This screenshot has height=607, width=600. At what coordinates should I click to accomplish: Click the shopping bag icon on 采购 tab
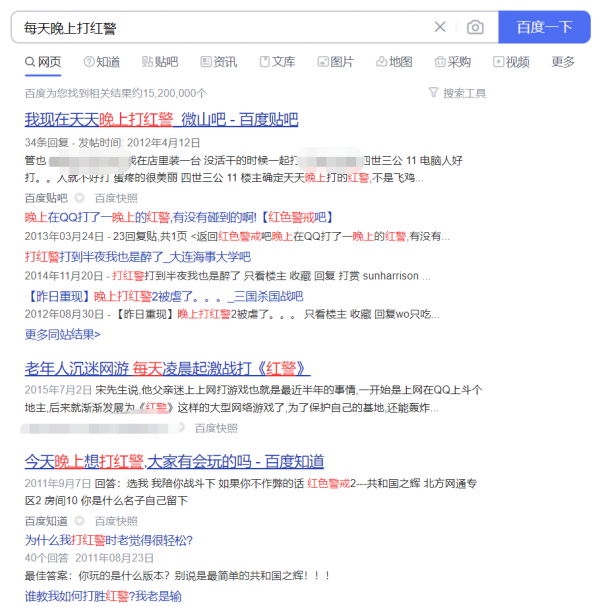[x=440, y=62]
